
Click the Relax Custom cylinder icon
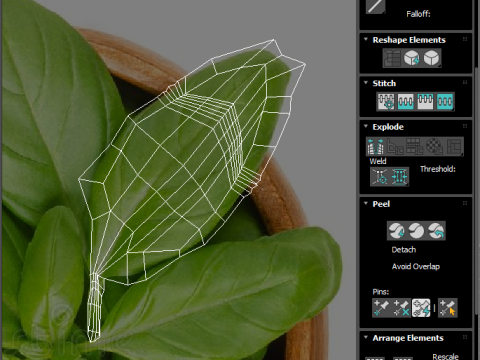[x=431, y=58]
